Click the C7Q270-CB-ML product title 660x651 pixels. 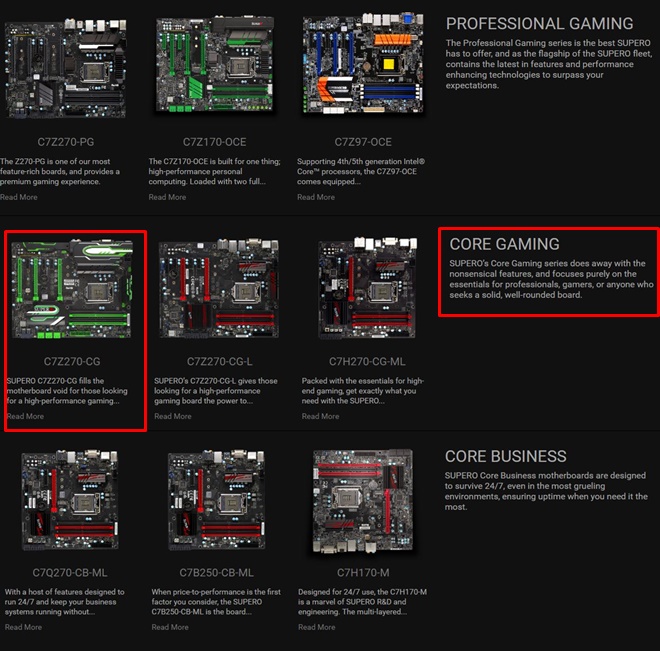(x=70, y=573)
